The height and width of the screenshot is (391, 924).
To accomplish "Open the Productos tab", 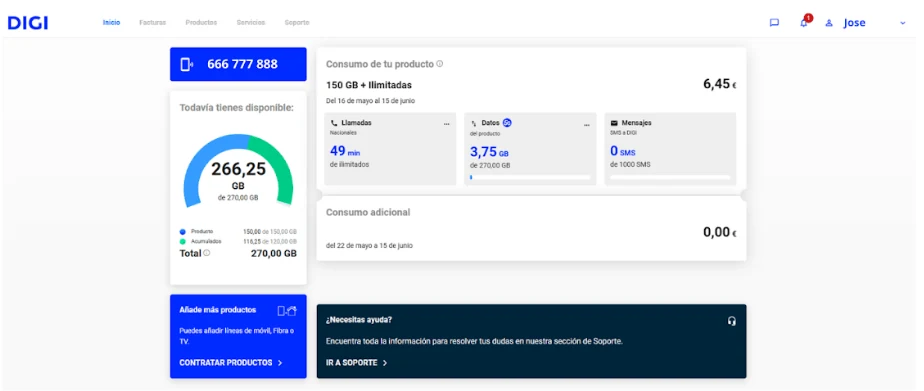I will 202,22.
